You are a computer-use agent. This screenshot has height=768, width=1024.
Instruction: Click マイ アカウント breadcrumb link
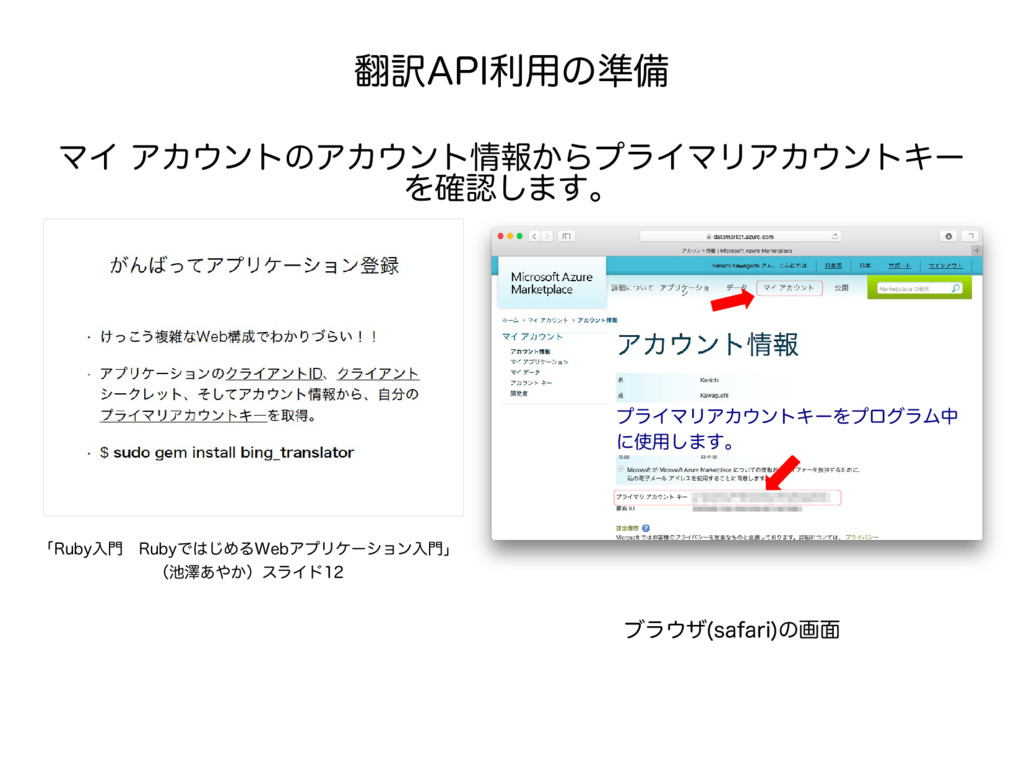547,320
